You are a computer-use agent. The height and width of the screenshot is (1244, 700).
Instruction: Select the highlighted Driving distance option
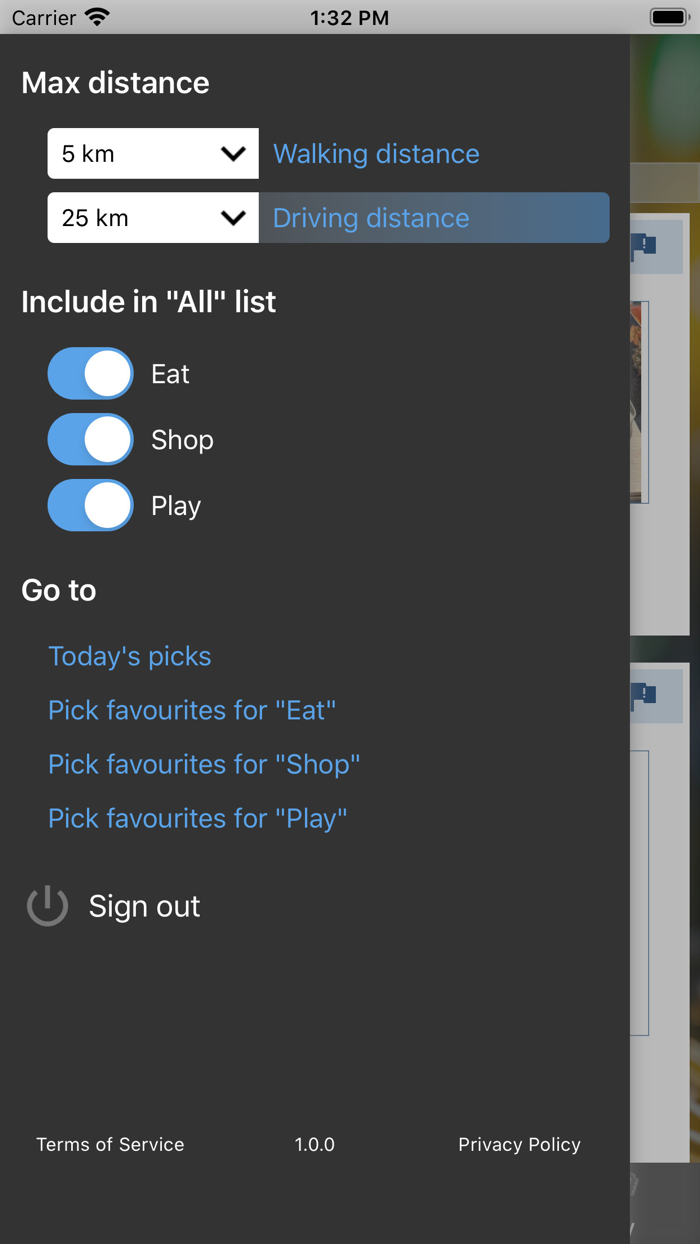[370, 217]
